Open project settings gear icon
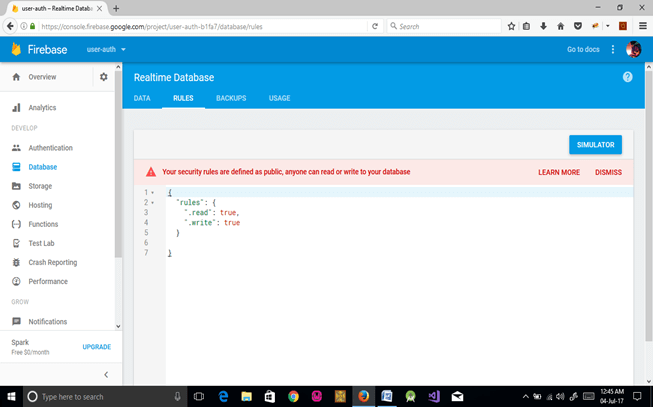653x407 pixels. click(x=103, y=77)
